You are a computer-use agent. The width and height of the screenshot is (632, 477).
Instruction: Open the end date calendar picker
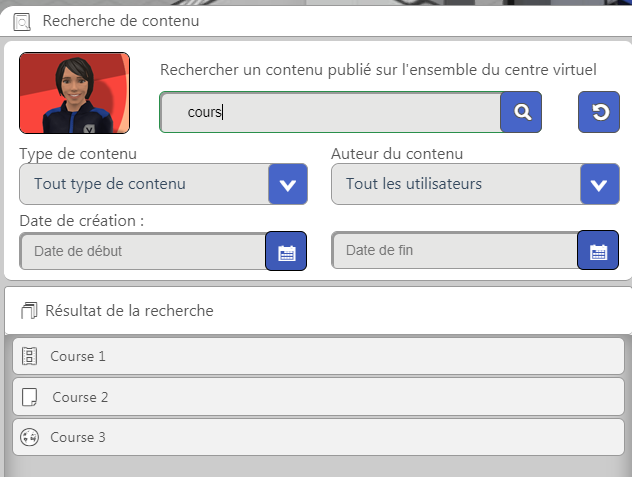tap(598, 250)
